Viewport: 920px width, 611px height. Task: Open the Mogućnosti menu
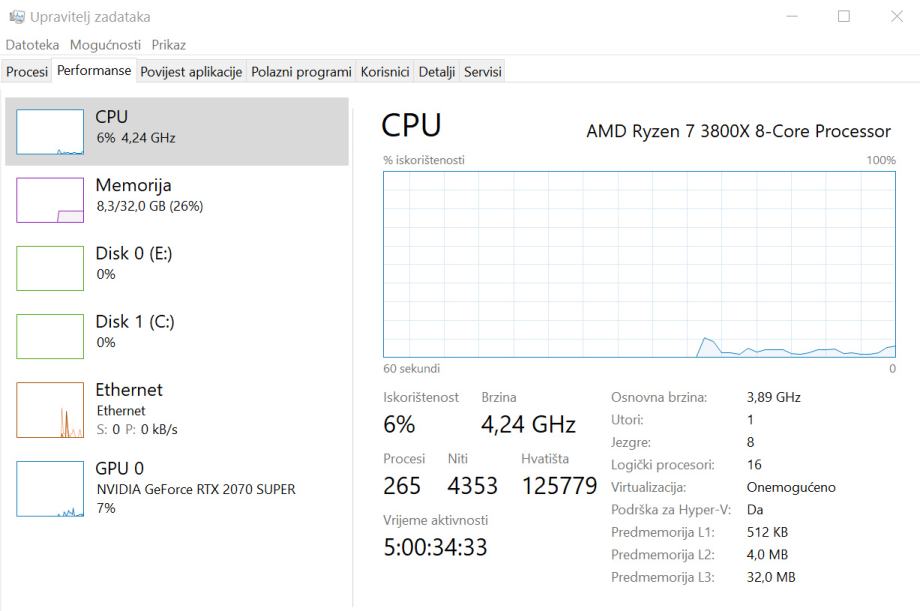tap(105, 45)
